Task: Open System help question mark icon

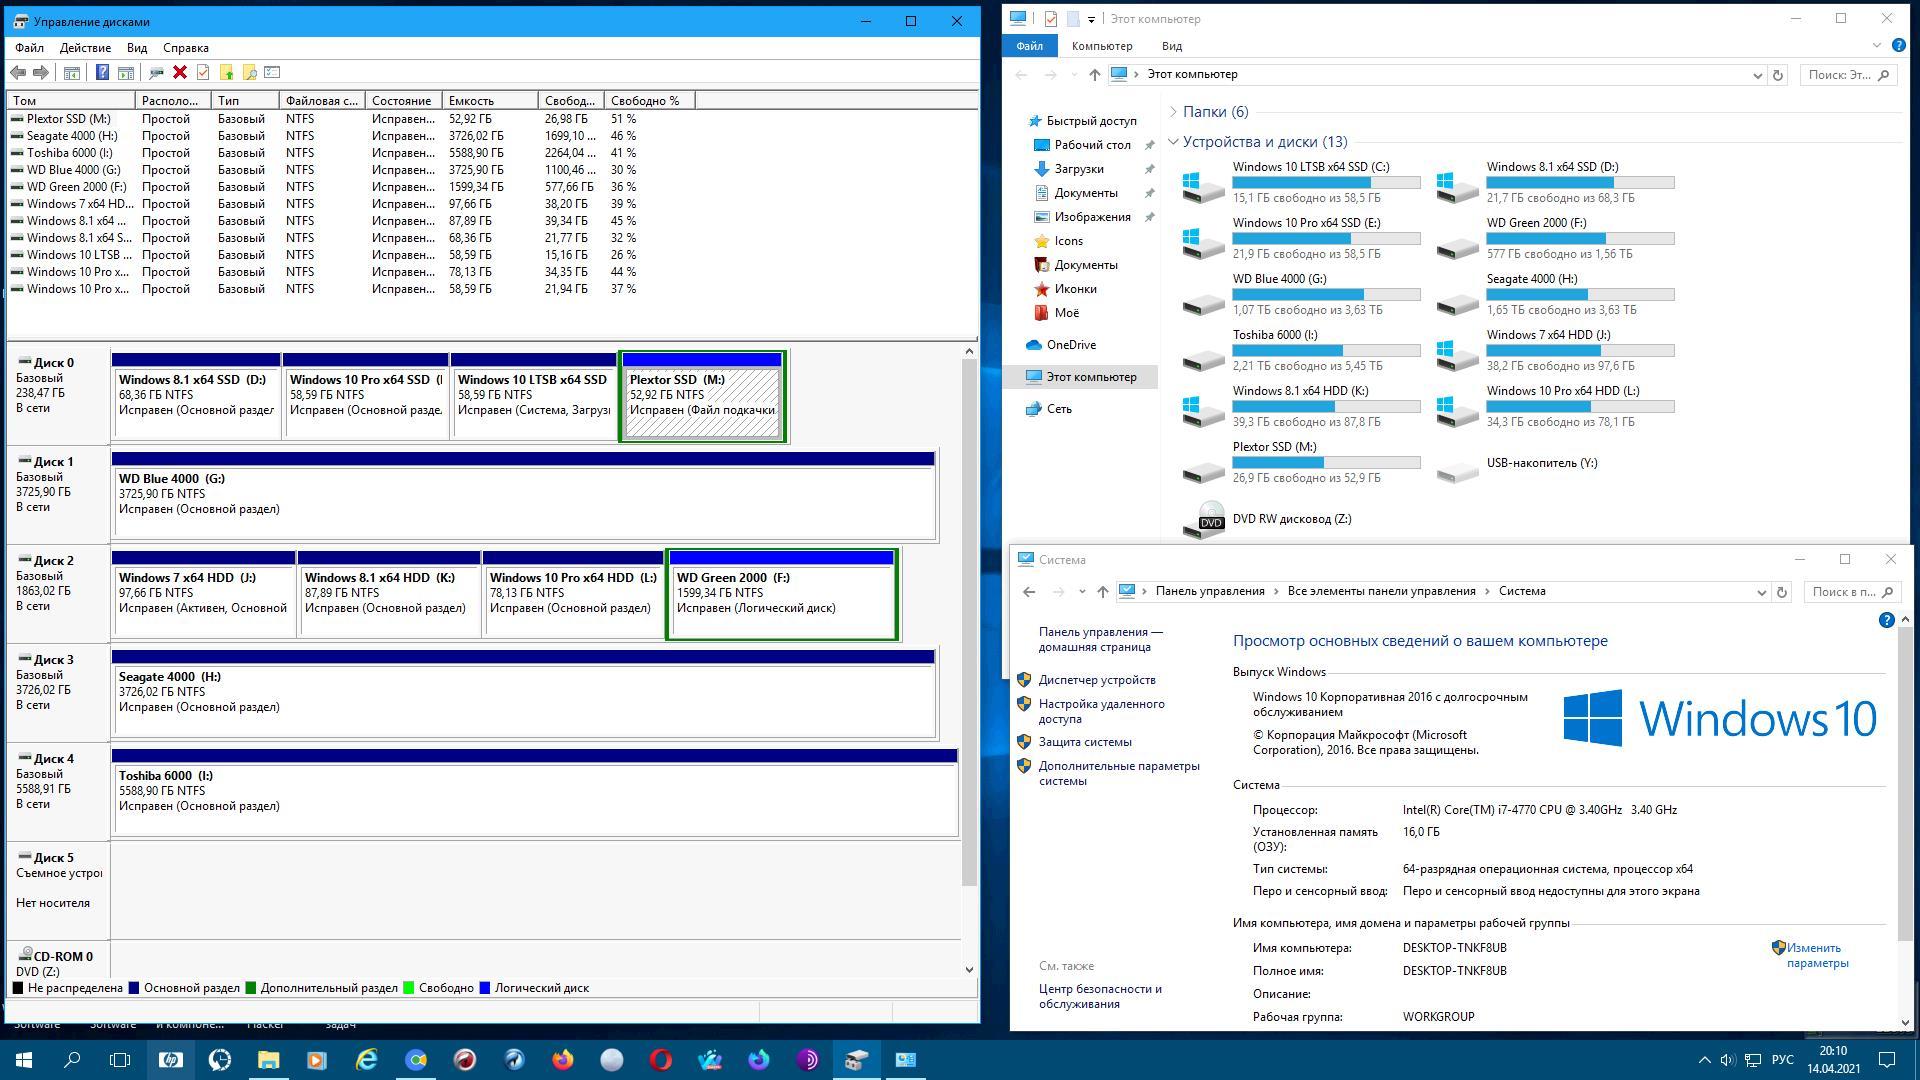Action: 1886,620
